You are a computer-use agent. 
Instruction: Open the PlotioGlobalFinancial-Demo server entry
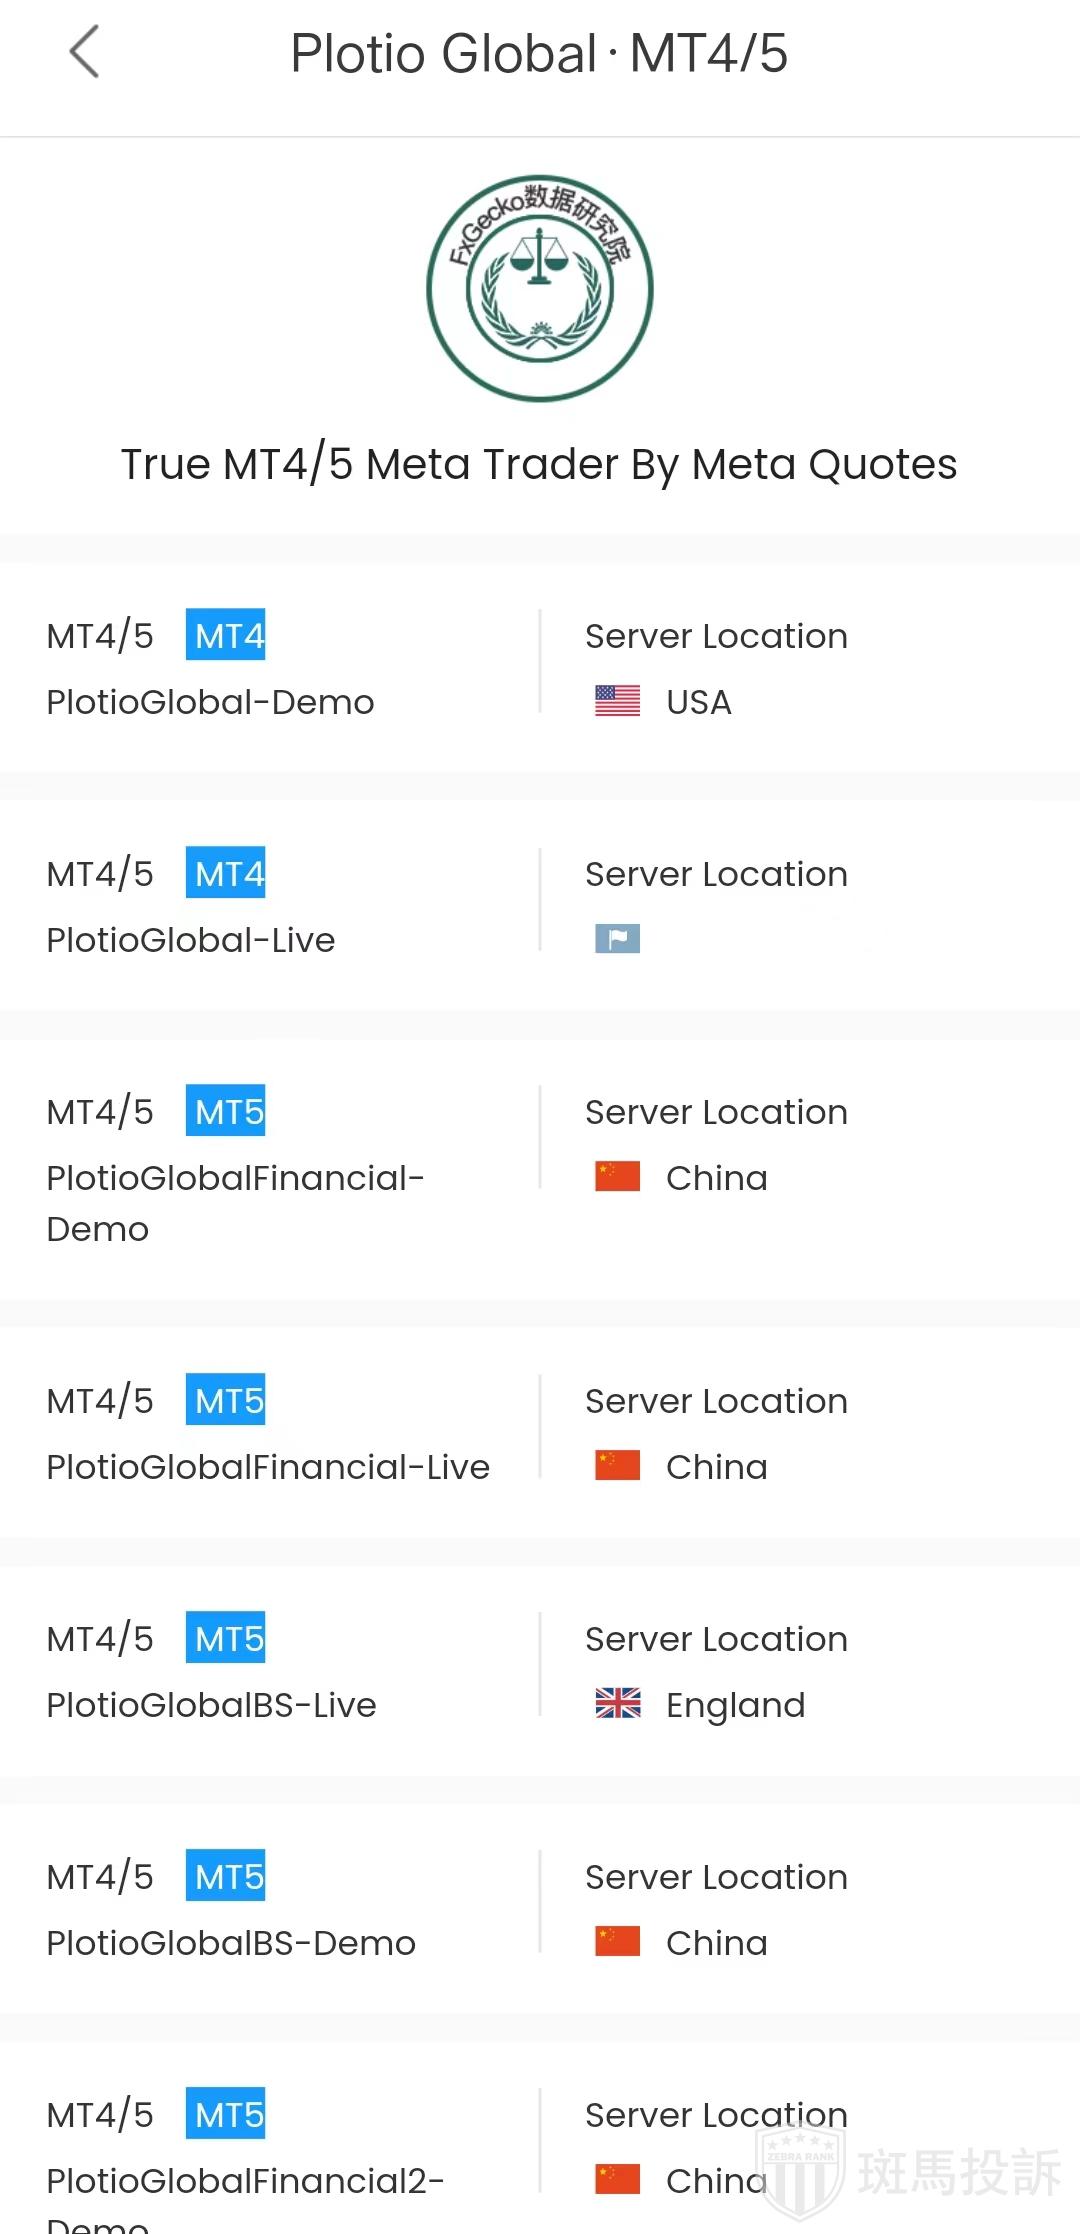point(235,1202)
